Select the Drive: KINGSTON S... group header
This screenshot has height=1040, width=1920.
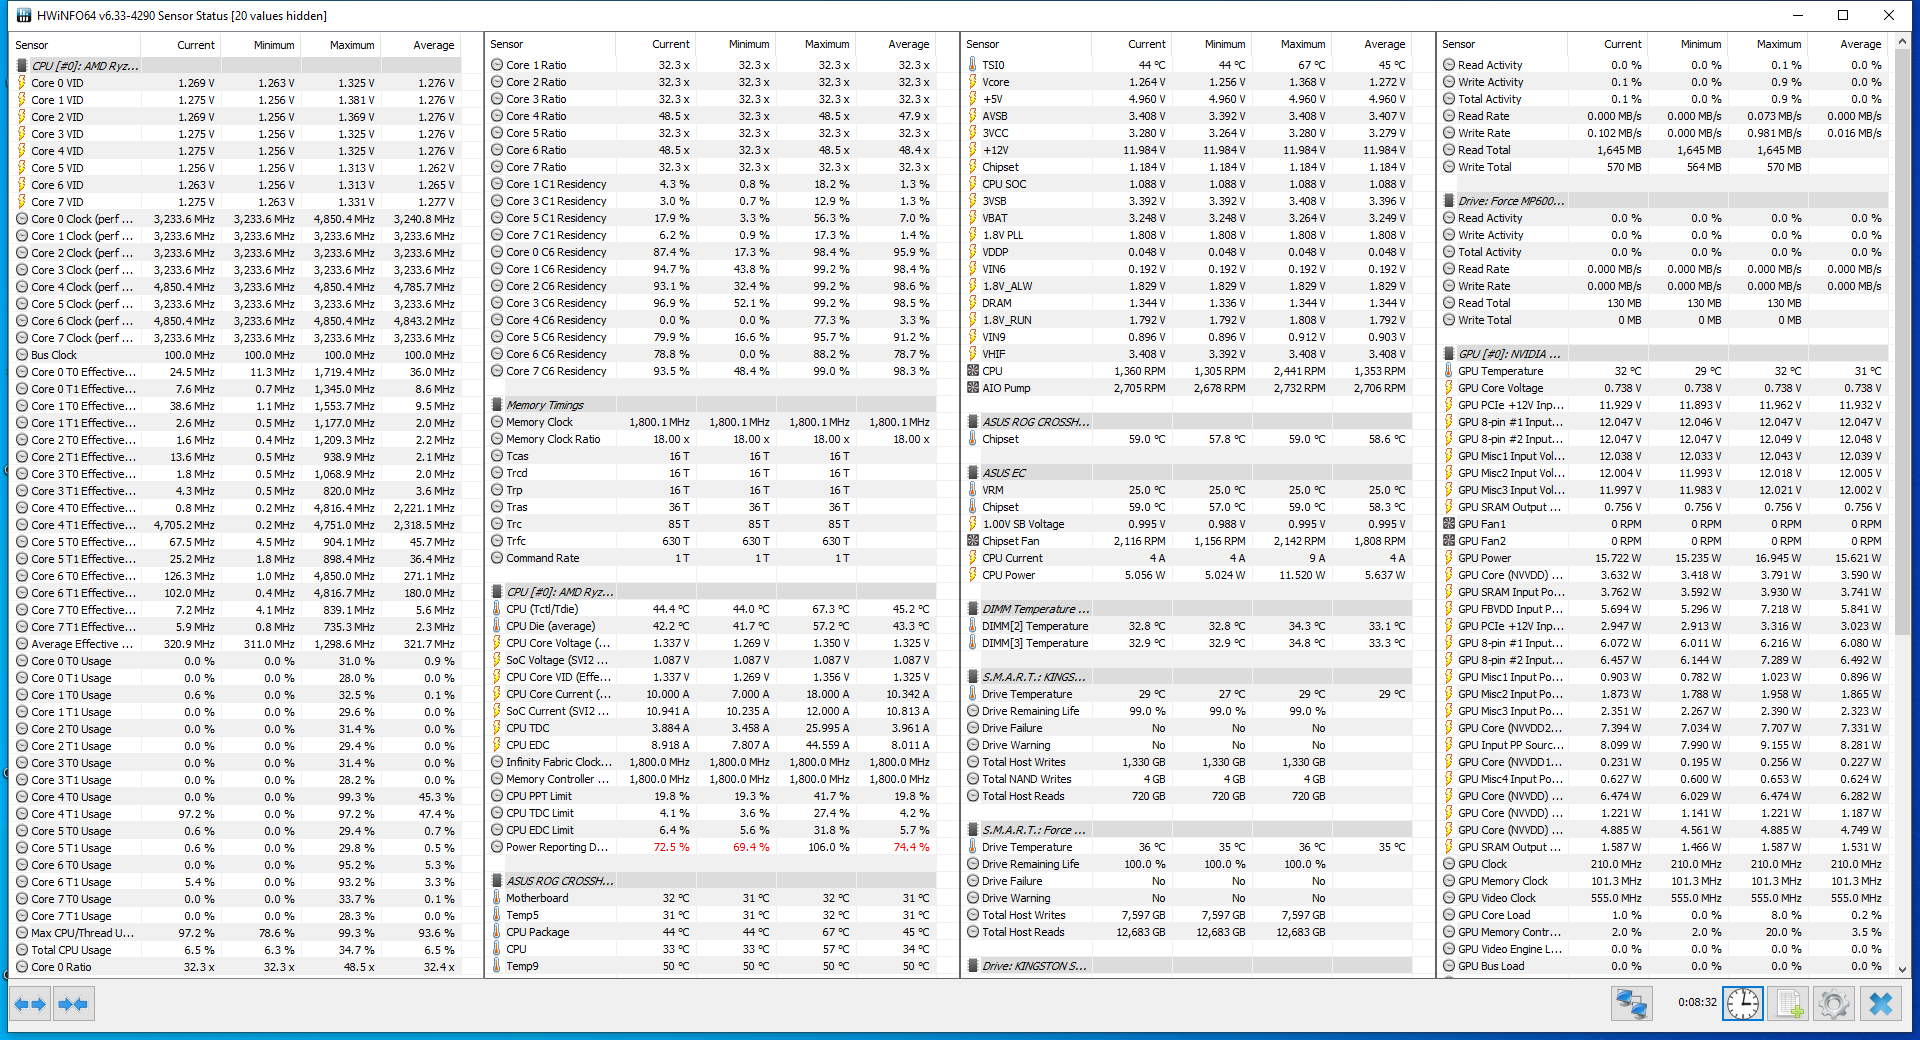click(x=1188, y=966)
